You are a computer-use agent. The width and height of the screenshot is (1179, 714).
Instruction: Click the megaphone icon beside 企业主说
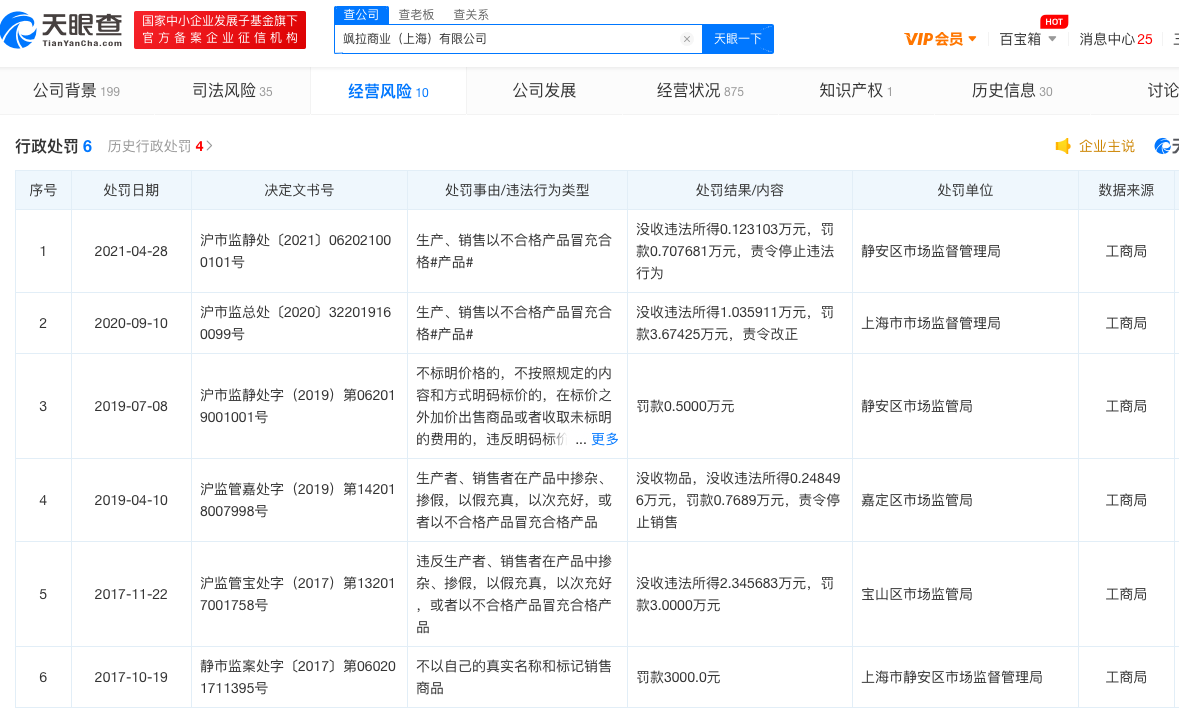tap(1063, 146)
